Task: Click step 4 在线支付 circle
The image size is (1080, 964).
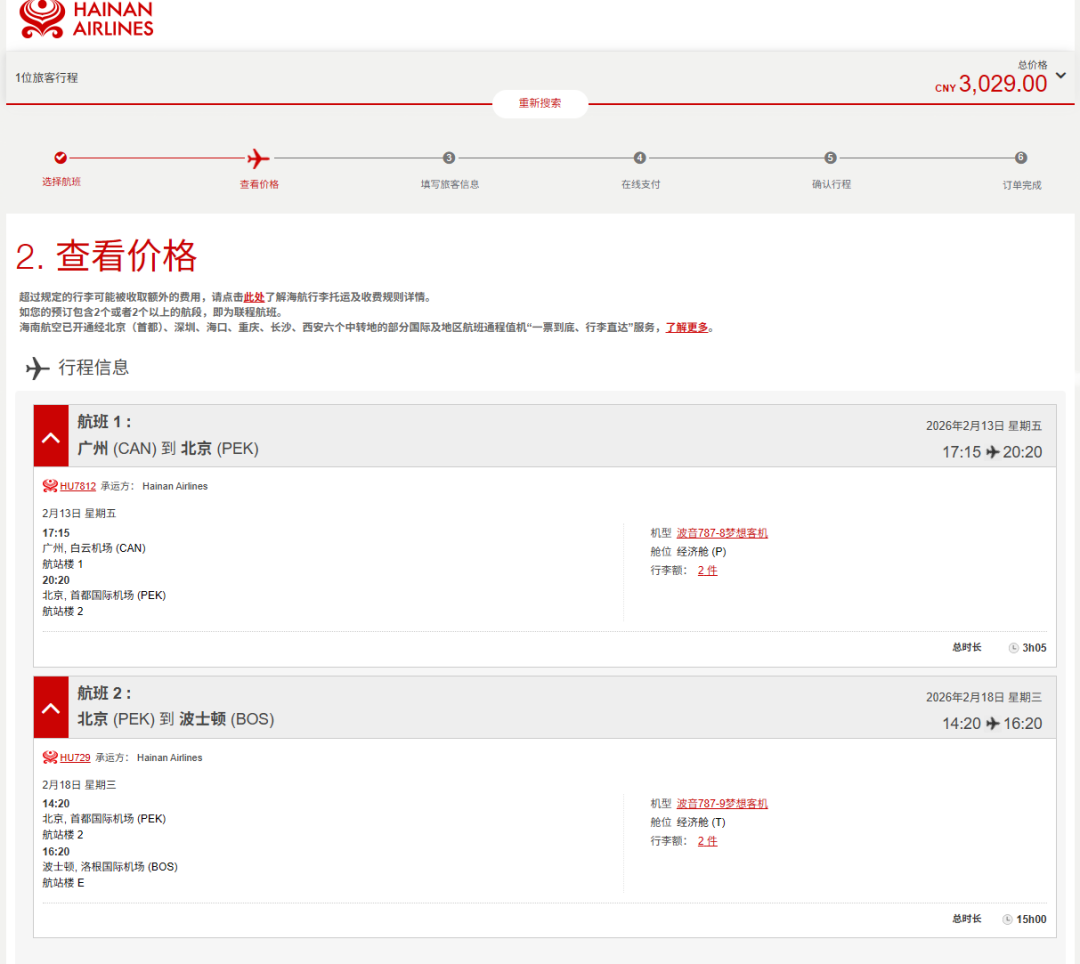Action: coord(640,158)
